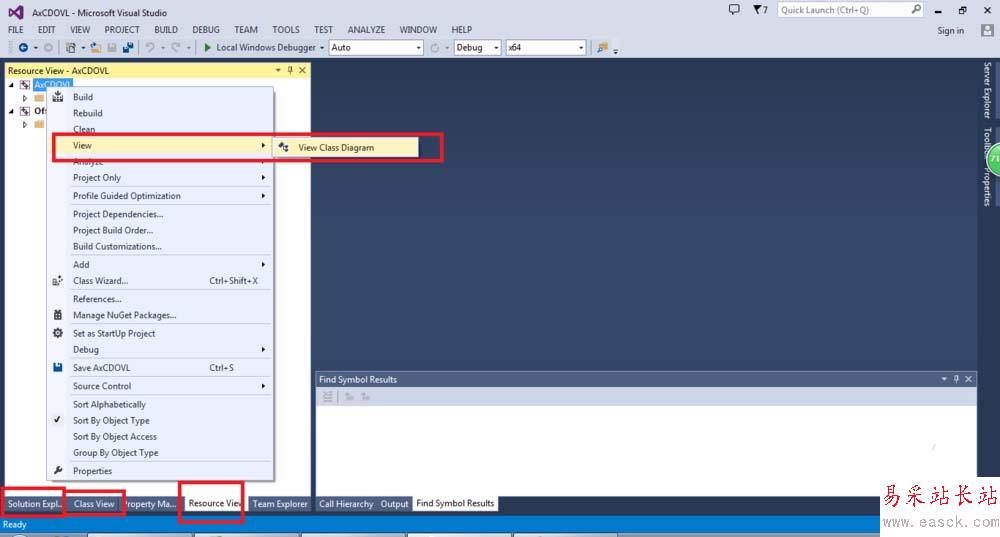Open the Local Windows Debugger dropdown arrow
The width and height of the screenshot is (1000, 537).
322,48
